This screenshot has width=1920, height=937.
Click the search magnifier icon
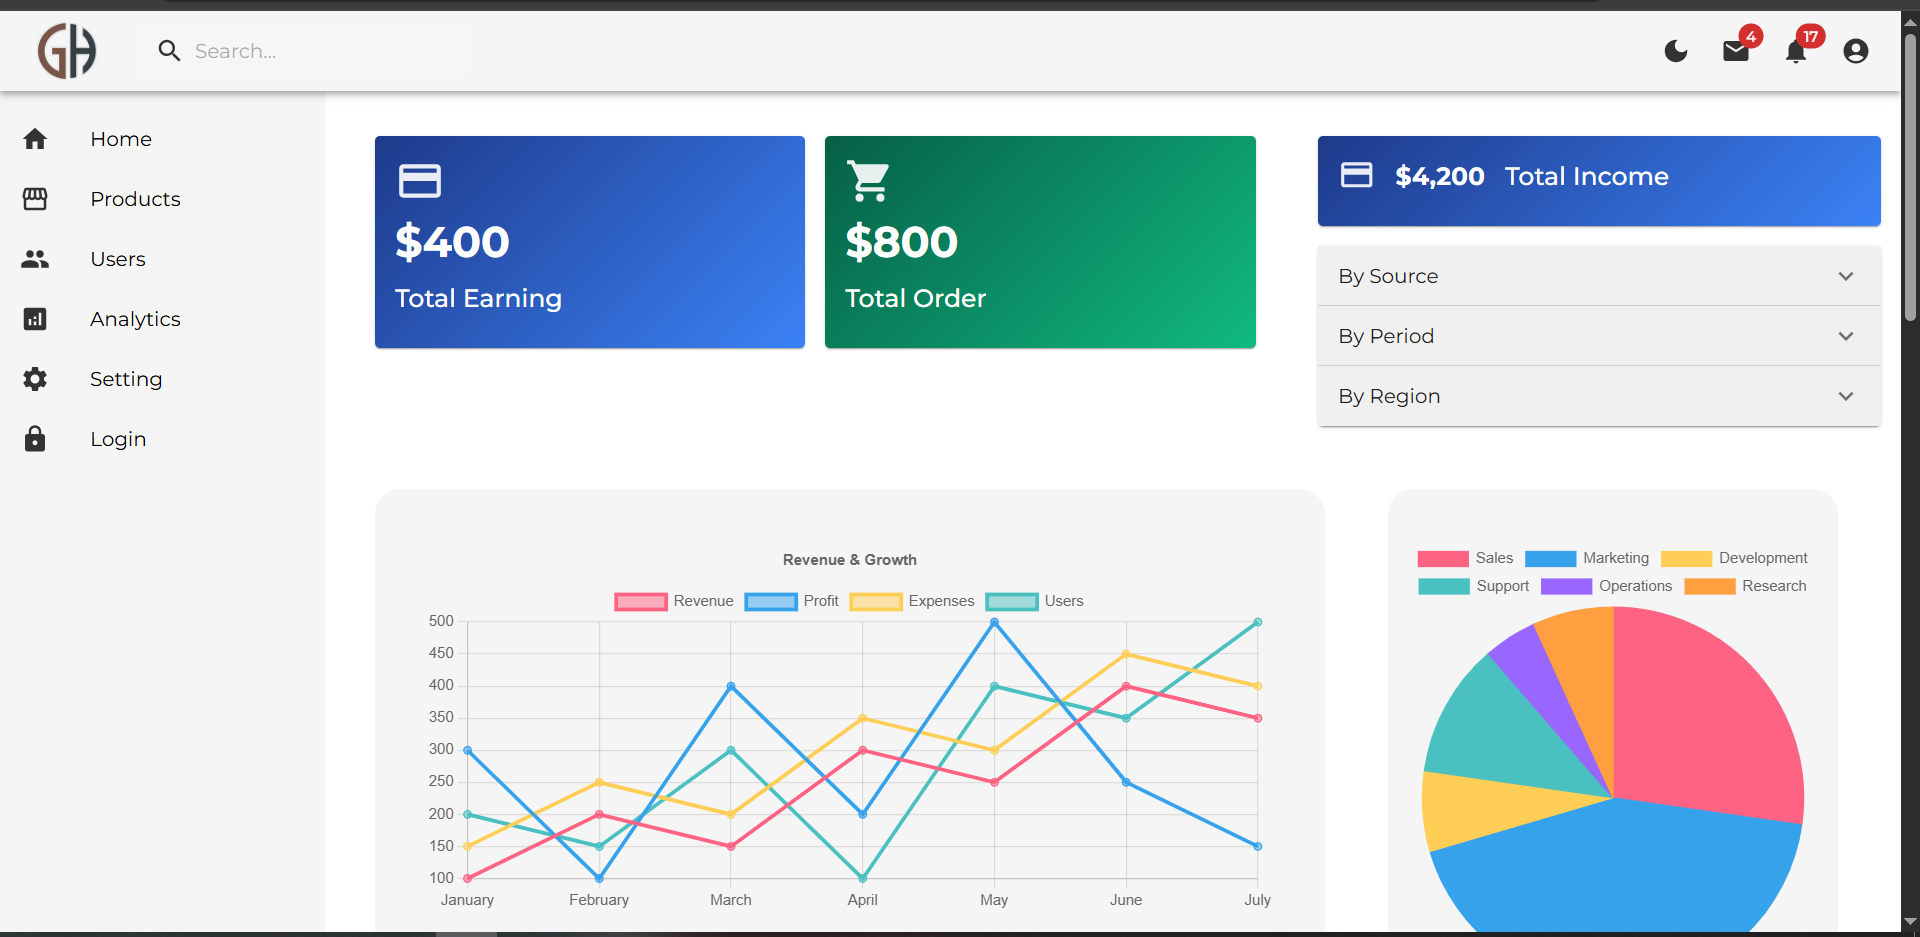tap(169, 51)
